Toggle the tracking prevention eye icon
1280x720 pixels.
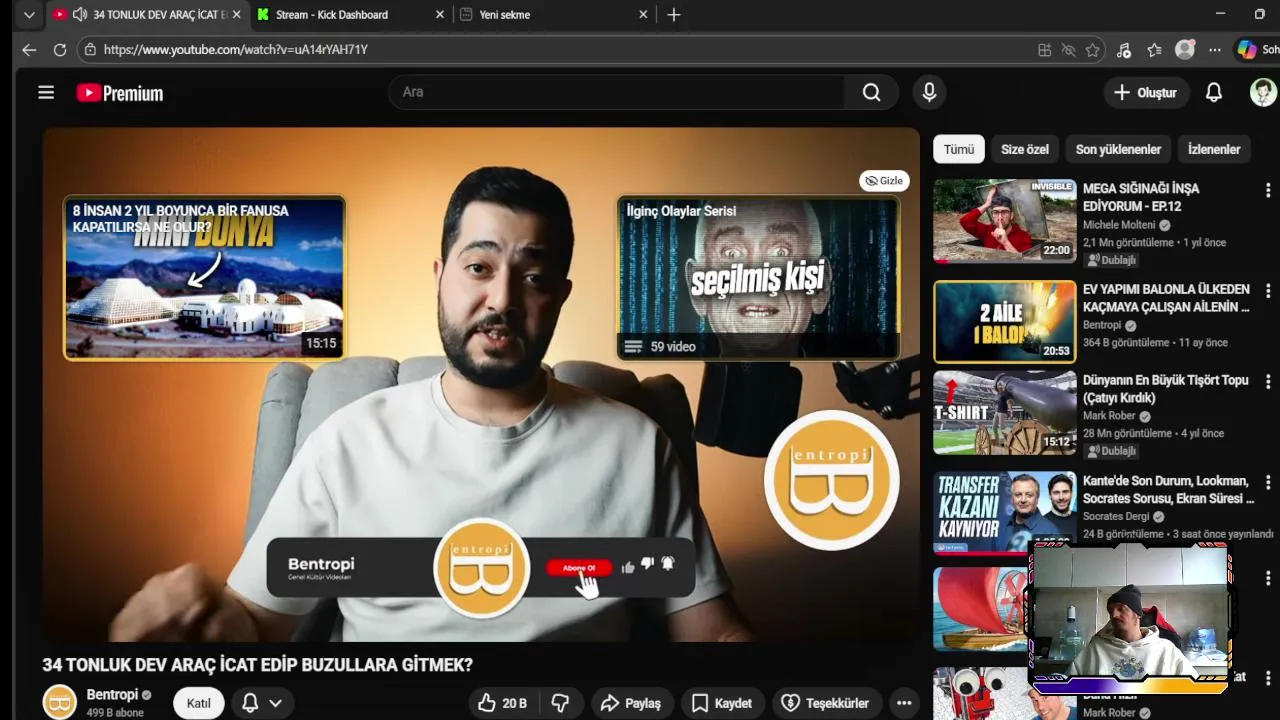(1068, 50)
